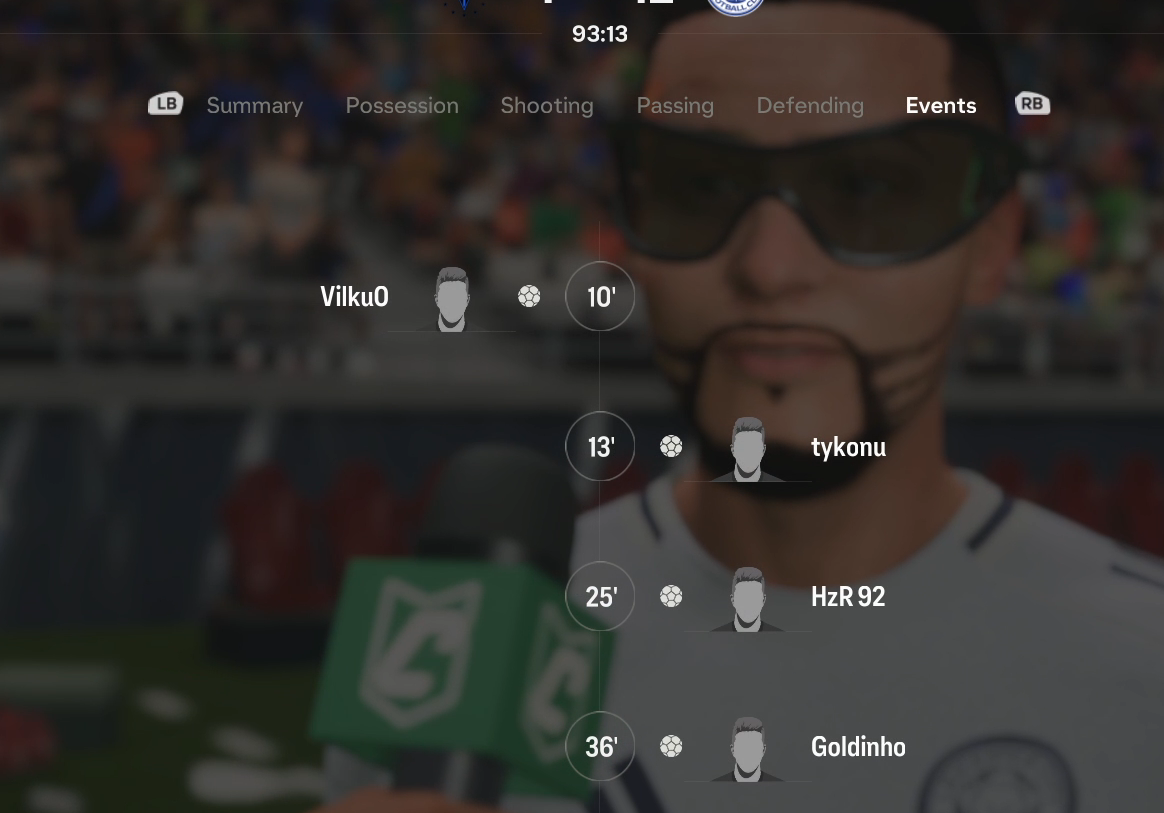Select the 10' timeline marker
1164x813 pixels.
(600, 296)
